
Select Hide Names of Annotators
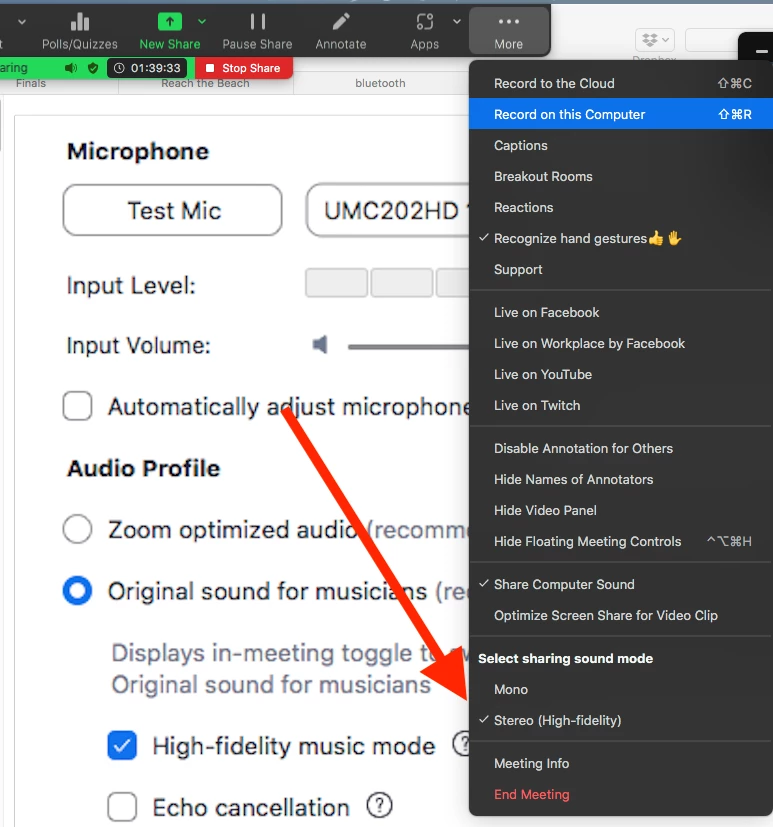point(621,479)
